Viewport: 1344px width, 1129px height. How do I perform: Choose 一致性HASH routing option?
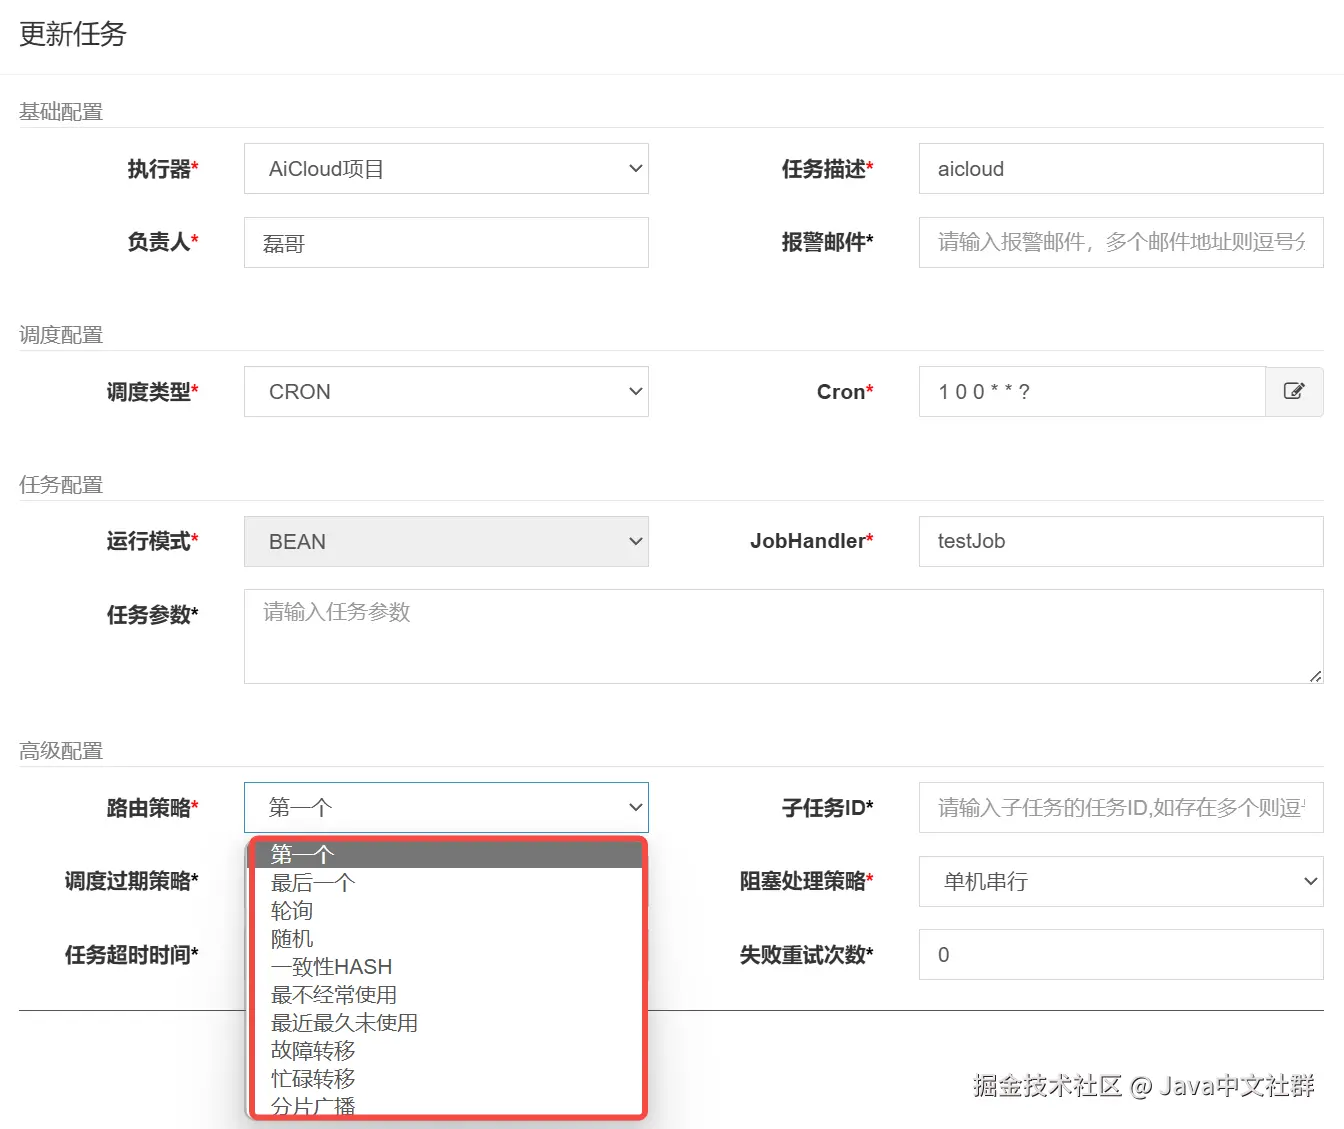click(446, 967)
